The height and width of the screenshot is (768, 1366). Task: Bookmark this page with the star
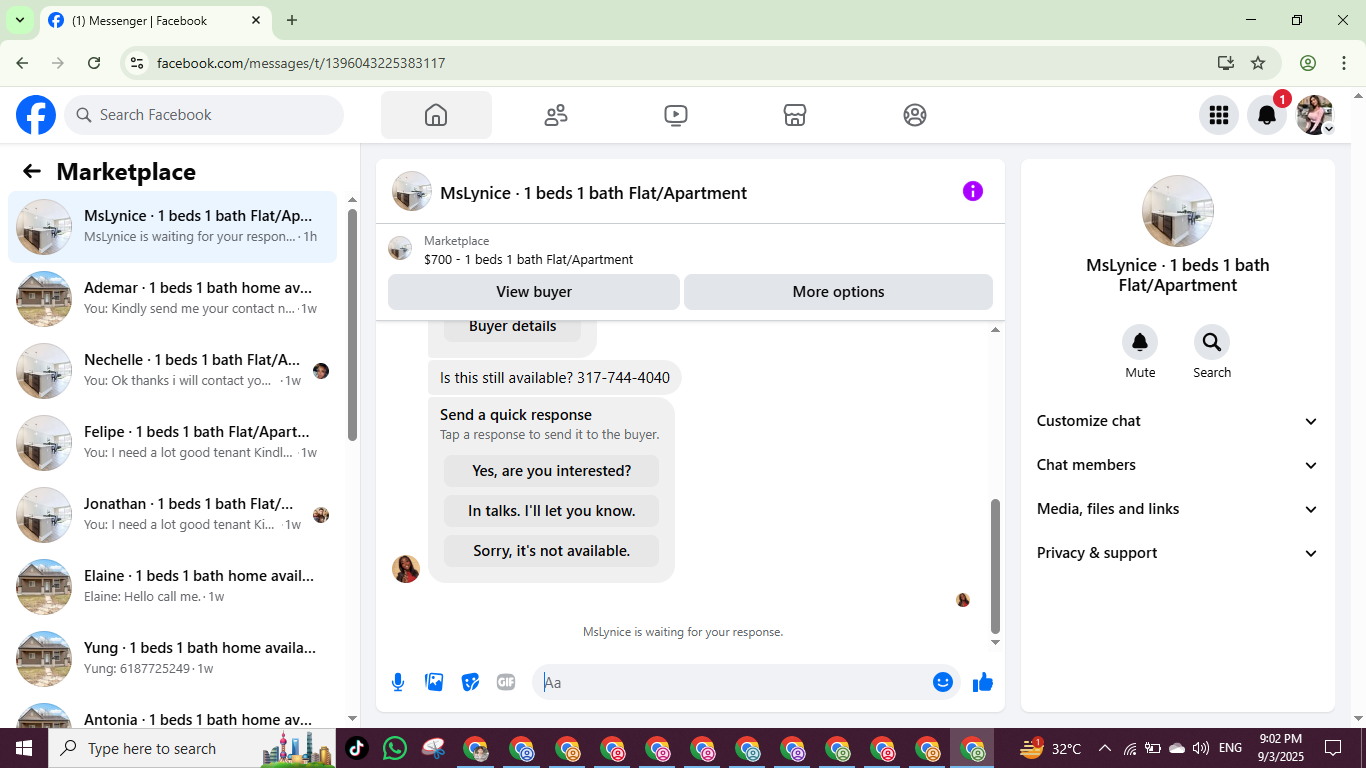click(x=1258, y=63)
